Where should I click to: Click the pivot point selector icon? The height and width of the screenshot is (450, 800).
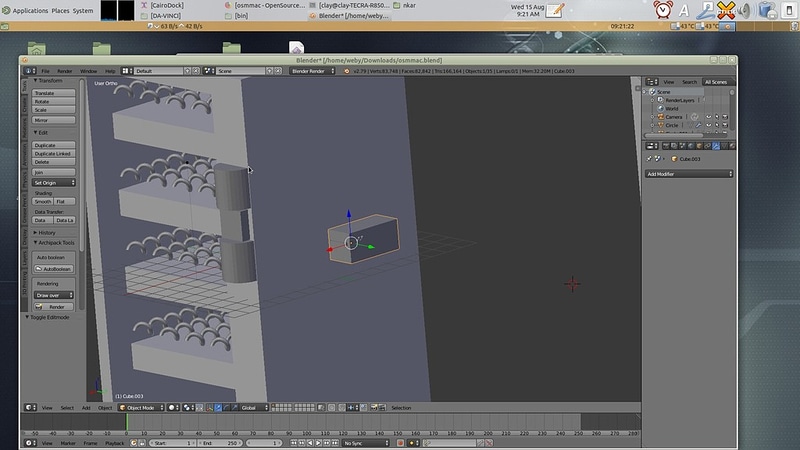pyautogui.click(x=187, y=408)
